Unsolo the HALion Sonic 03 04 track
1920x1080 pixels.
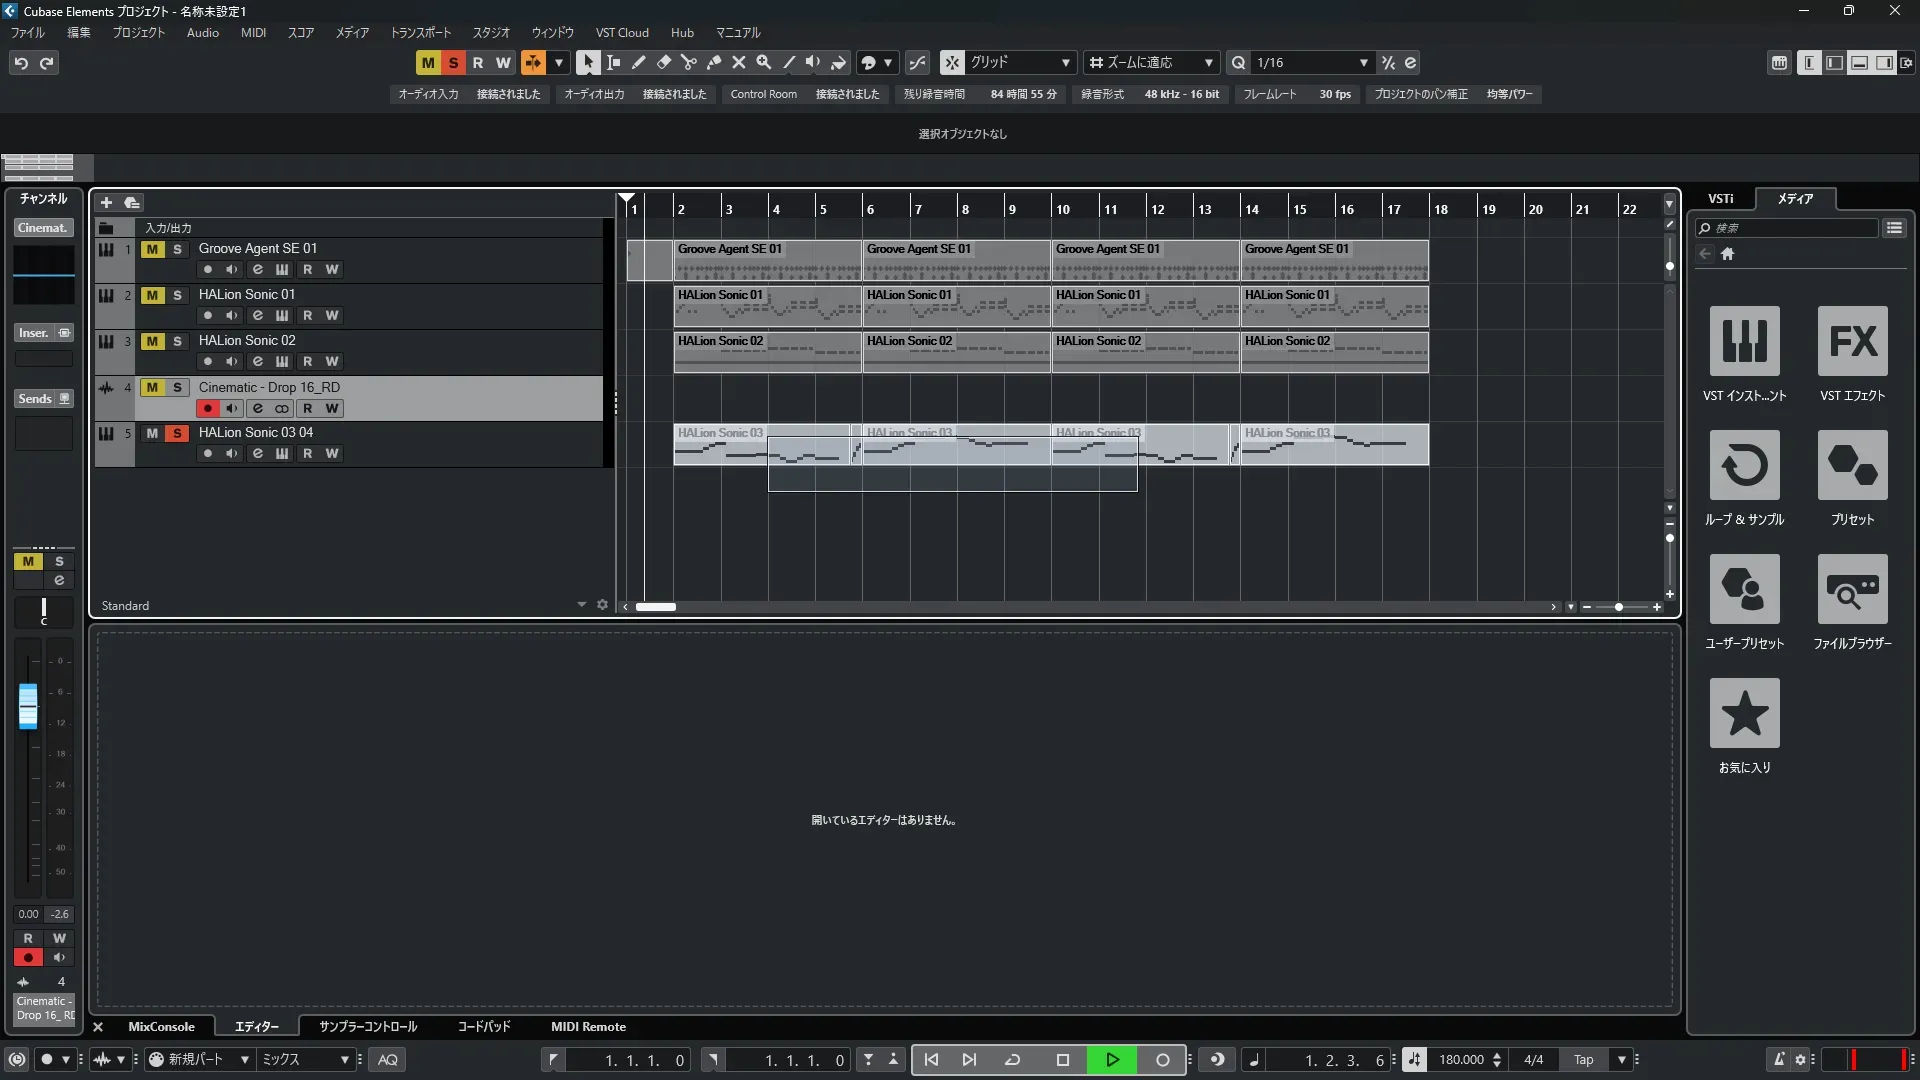[177, 433]
